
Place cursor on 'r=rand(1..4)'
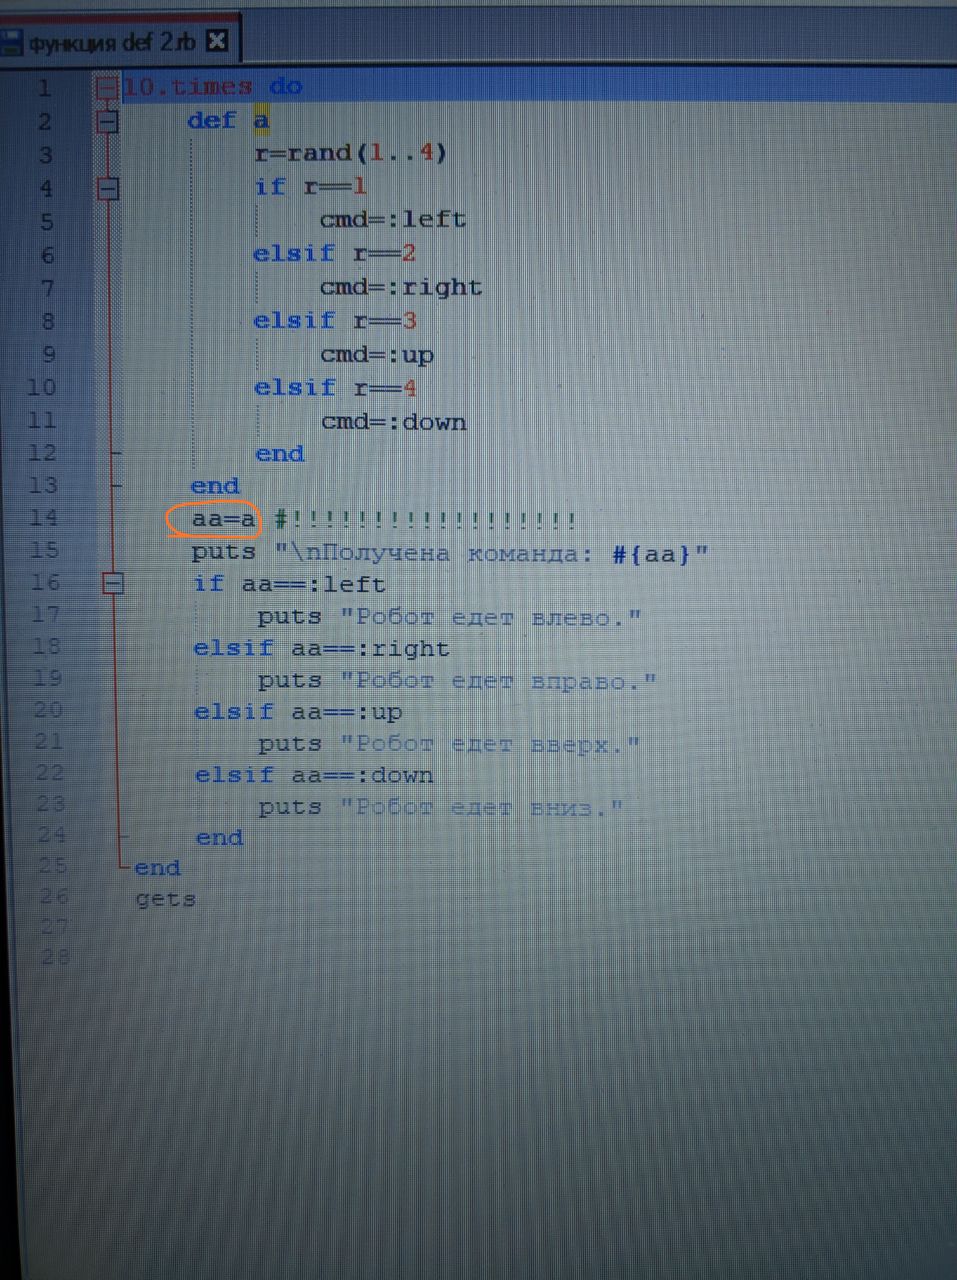(x=350, y=153)
